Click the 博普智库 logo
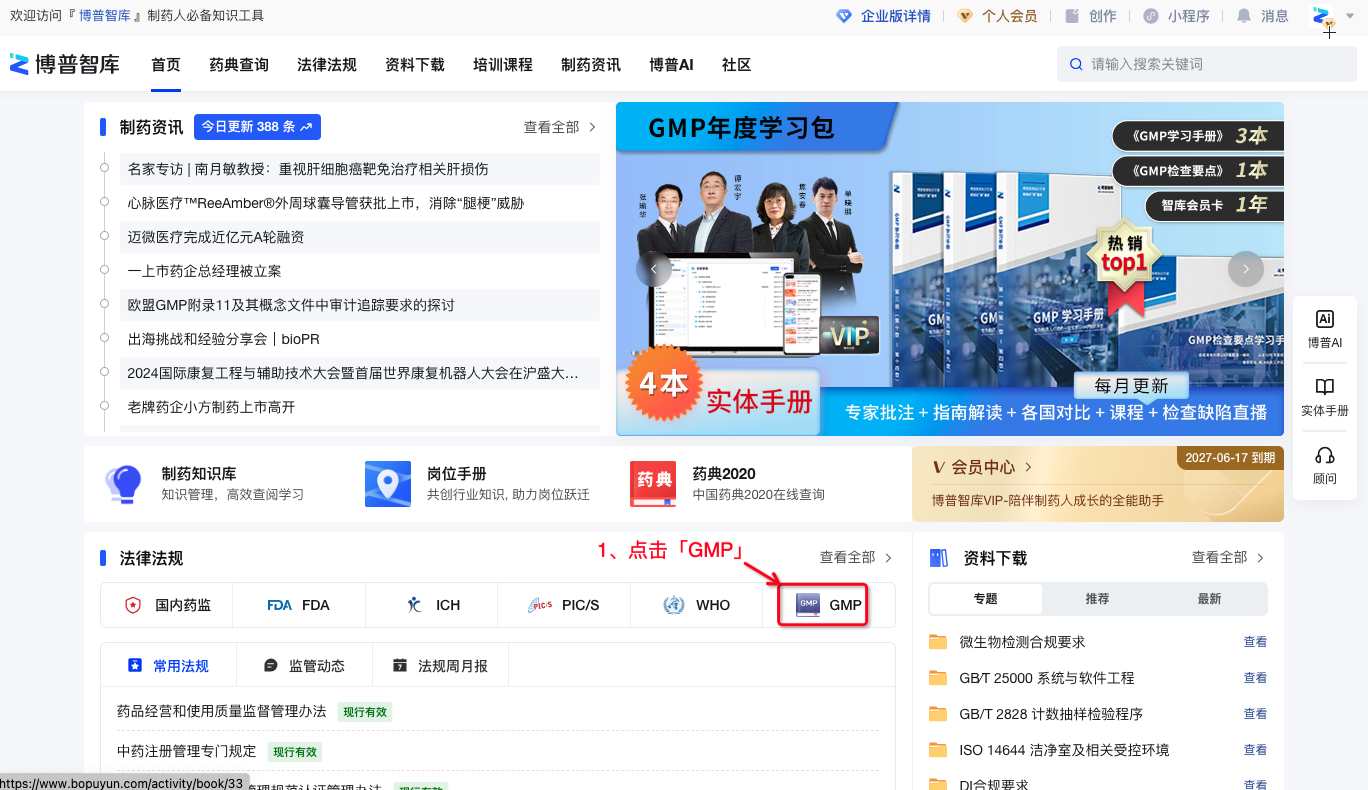 point(65,64)
